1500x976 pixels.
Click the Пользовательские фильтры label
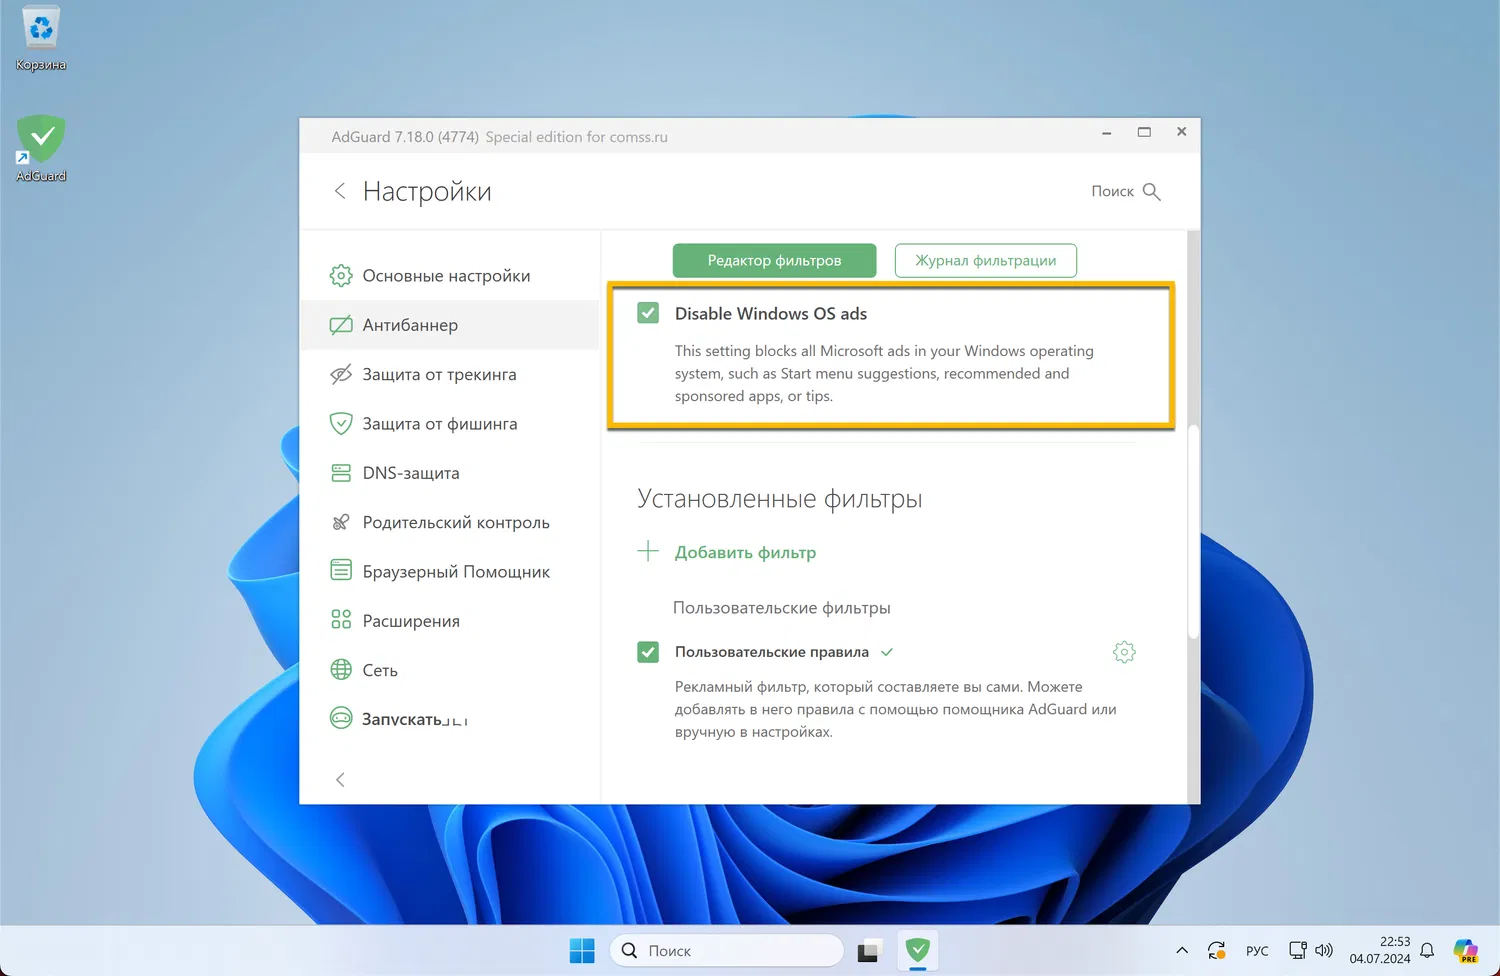click(782, 608)
